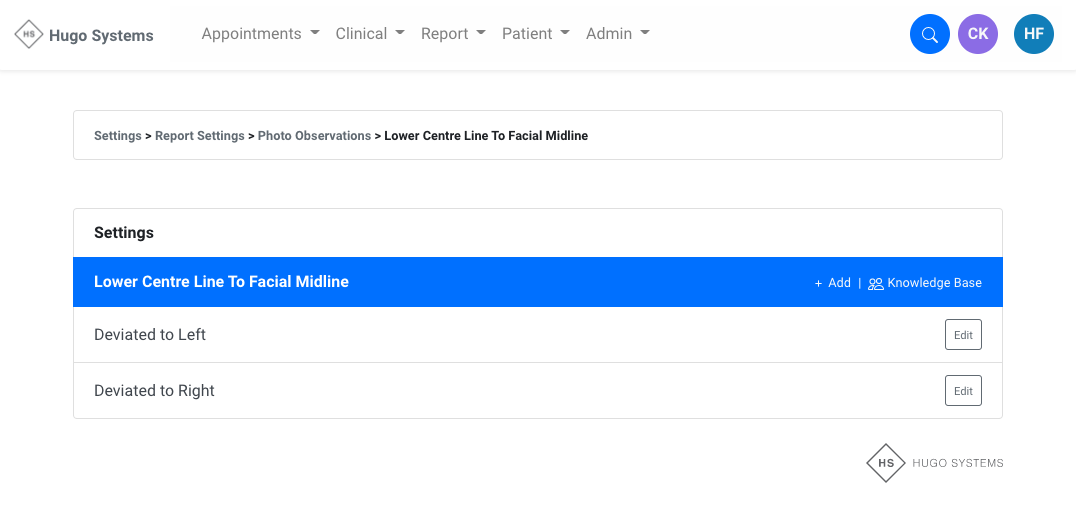1076x509 pixels.
Task: Open the Clinical dropdown menu
Action: click(370, 34)
